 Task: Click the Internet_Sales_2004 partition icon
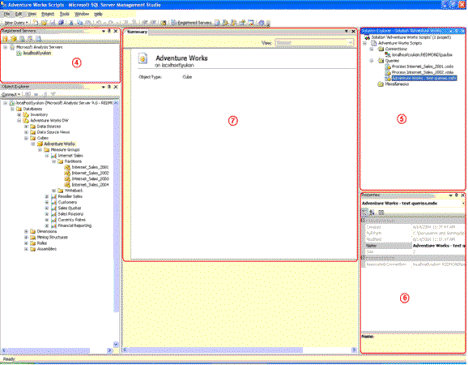67,185
